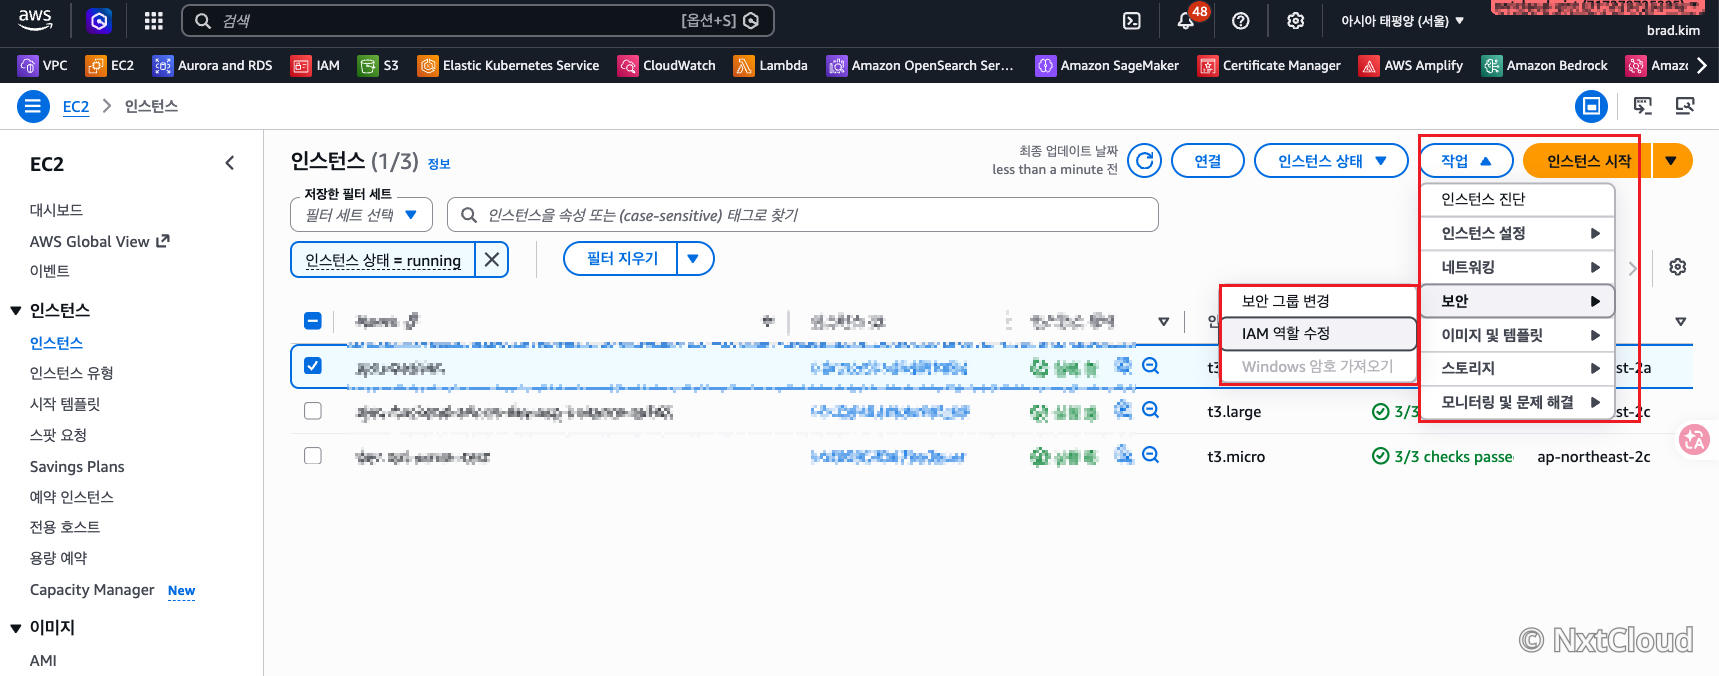The width and height of the screenshot is (1719, 676).
Task: Open Savings Plans in sidebar
Action: click(x=77, y=467)
